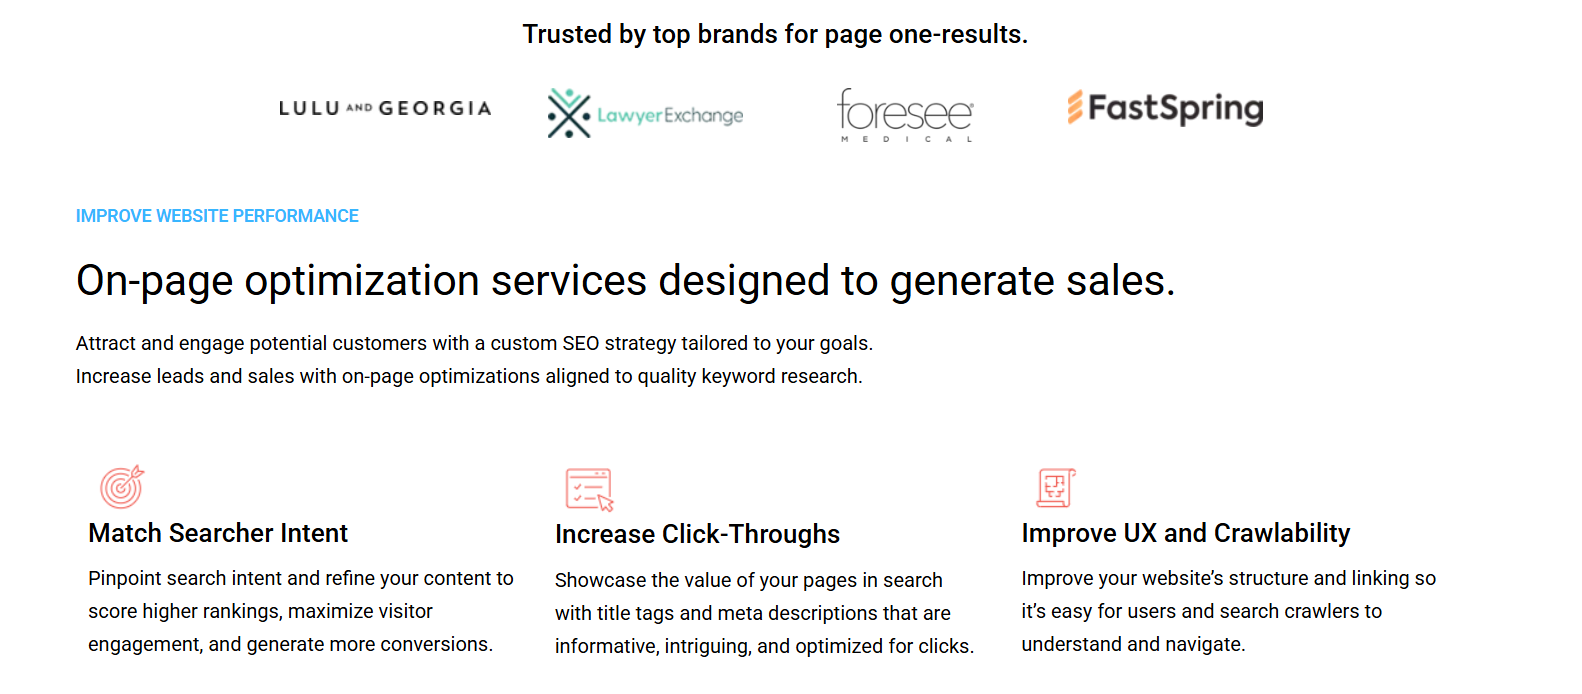Open the Lulu and Georgia logo

coord(385,108)
